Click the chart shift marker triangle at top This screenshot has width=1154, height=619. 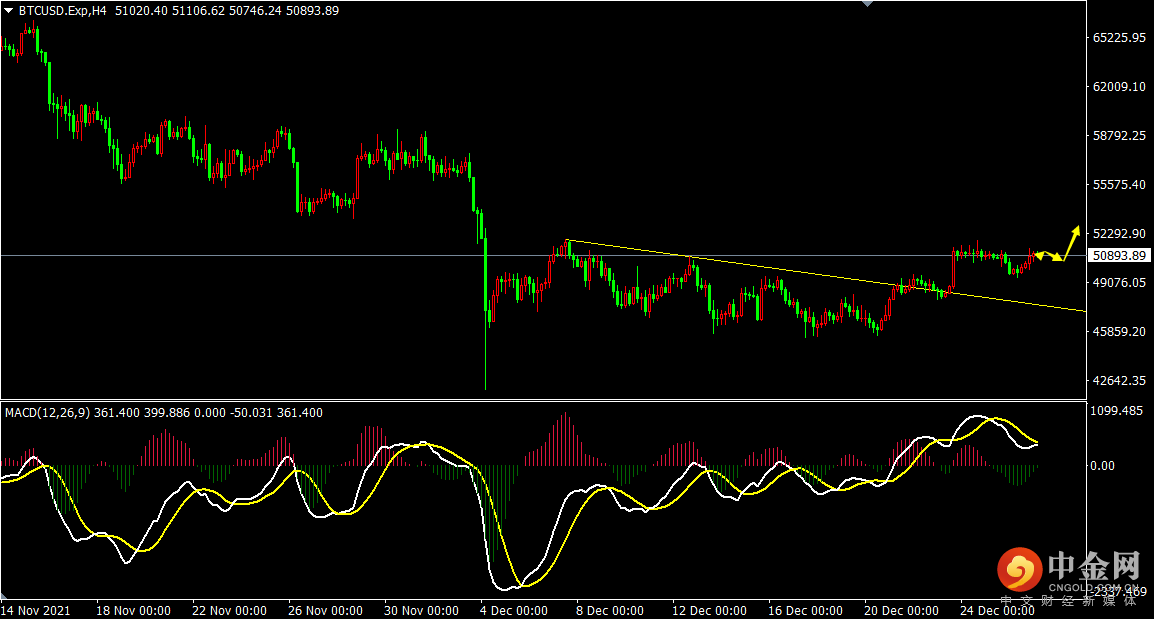868,4
